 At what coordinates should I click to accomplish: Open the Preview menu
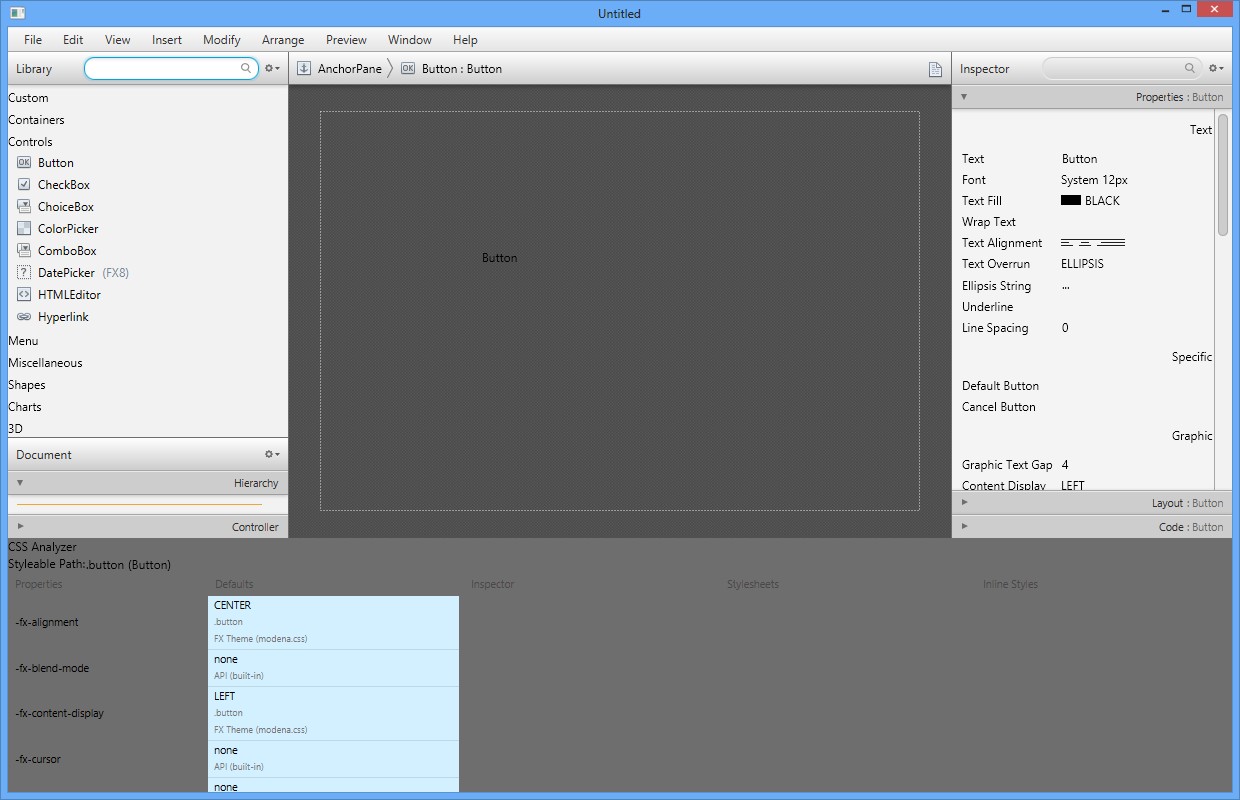point(346,40)
